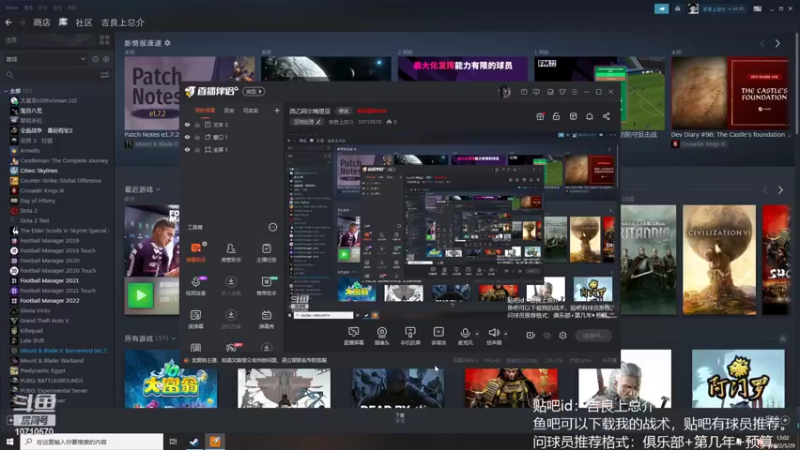800x450 pixels.
Task: Open 房管助手 tool in the toolbox
Action: [x=231, y=253]
